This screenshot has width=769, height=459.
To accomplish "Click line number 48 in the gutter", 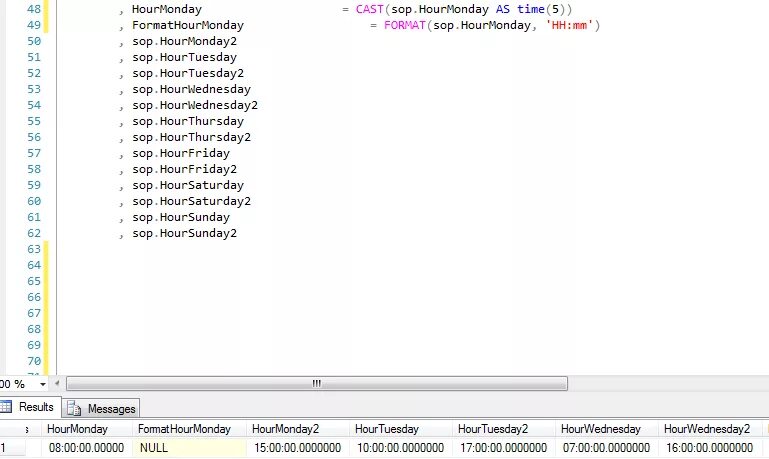I will coord(34,9).
